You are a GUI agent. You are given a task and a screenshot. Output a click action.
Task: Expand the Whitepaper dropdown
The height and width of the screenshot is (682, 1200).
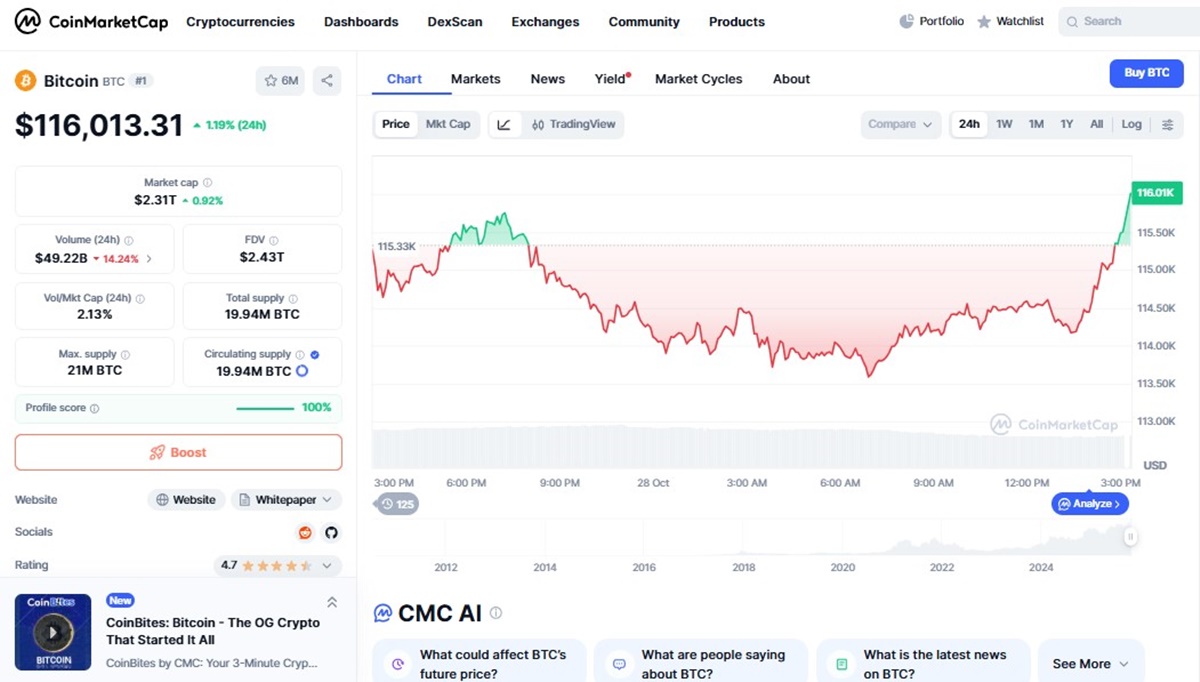(x=286, y=500)
